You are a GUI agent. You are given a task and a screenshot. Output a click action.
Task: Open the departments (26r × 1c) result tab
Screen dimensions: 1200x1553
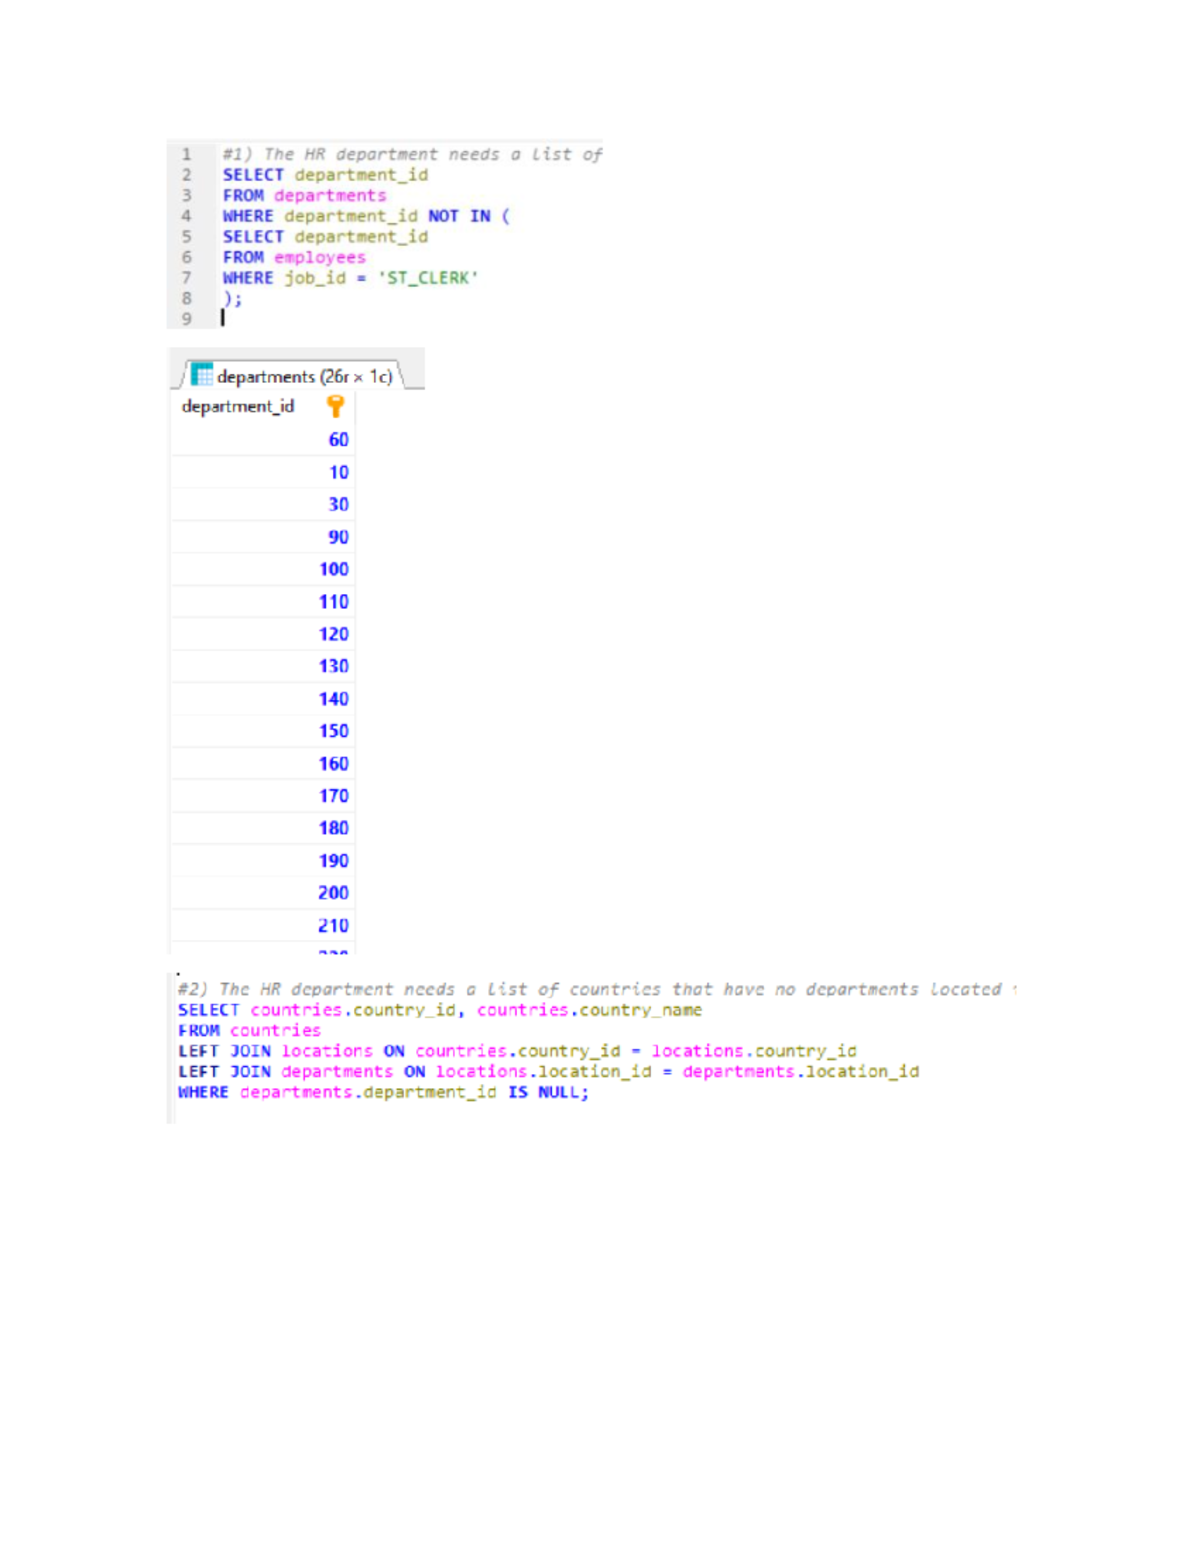(x=292, y=375)
